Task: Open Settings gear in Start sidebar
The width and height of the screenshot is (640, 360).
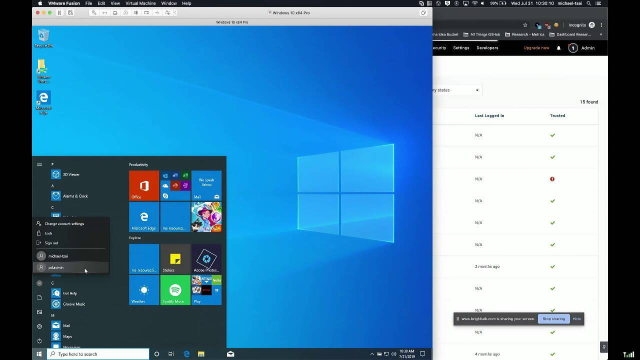Action: pos(39,327)
